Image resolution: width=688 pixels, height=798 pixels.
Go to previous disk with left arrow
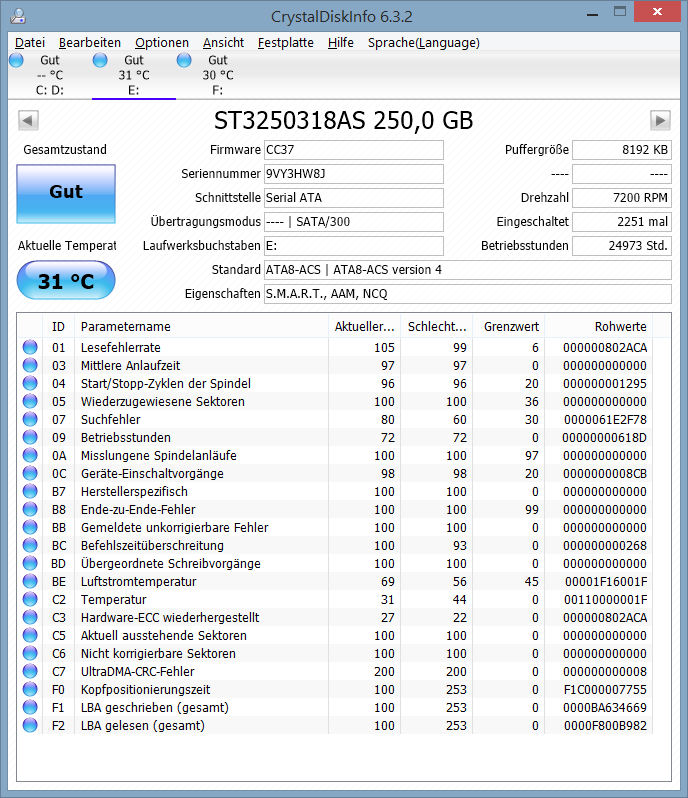pos(28,121)
